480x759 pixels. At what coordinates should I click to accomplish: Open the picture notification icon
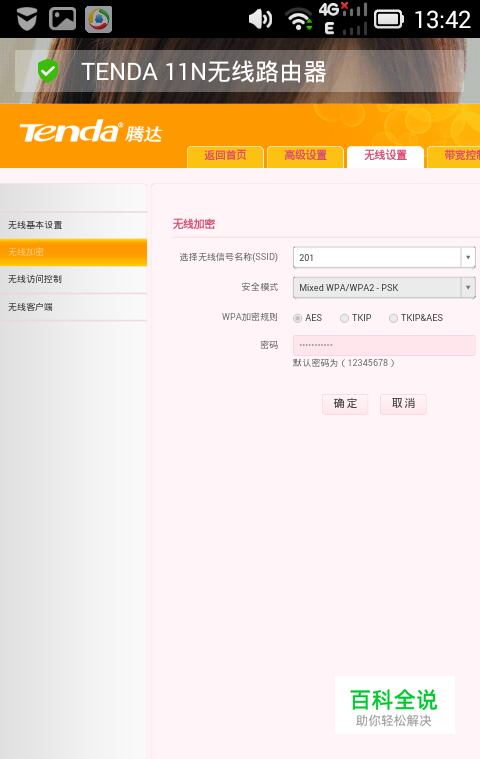pyautogui.click(x=62, y=19)
